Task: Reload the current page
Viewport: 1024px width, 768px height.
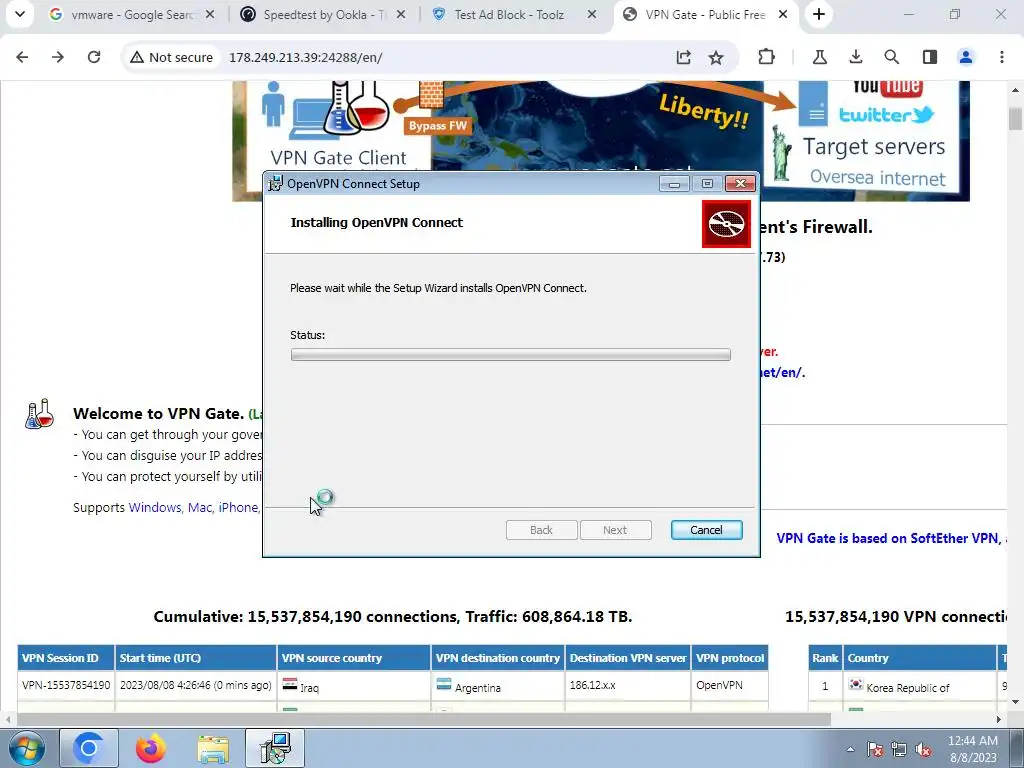Action: pos(94,57)
